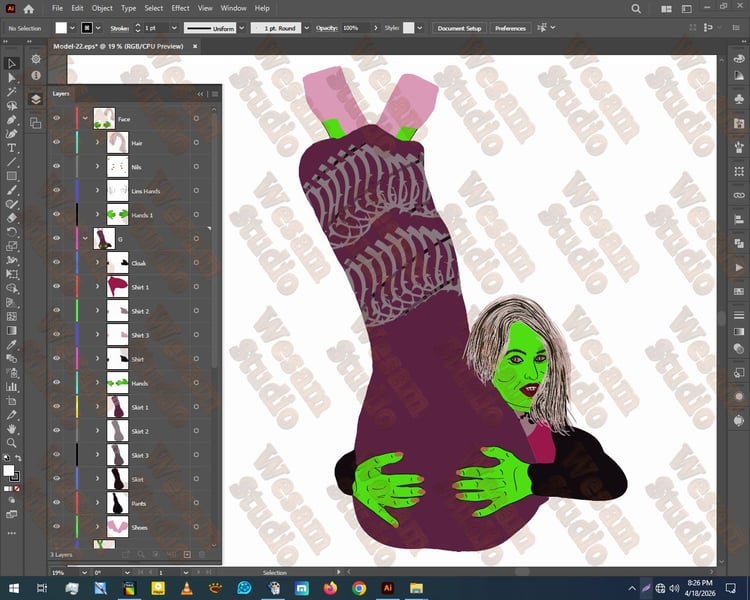Image resolution: width=750 pixels, height=600 pixels.
Task: Select the Direct Selection tool
Action: pos(11,78)
